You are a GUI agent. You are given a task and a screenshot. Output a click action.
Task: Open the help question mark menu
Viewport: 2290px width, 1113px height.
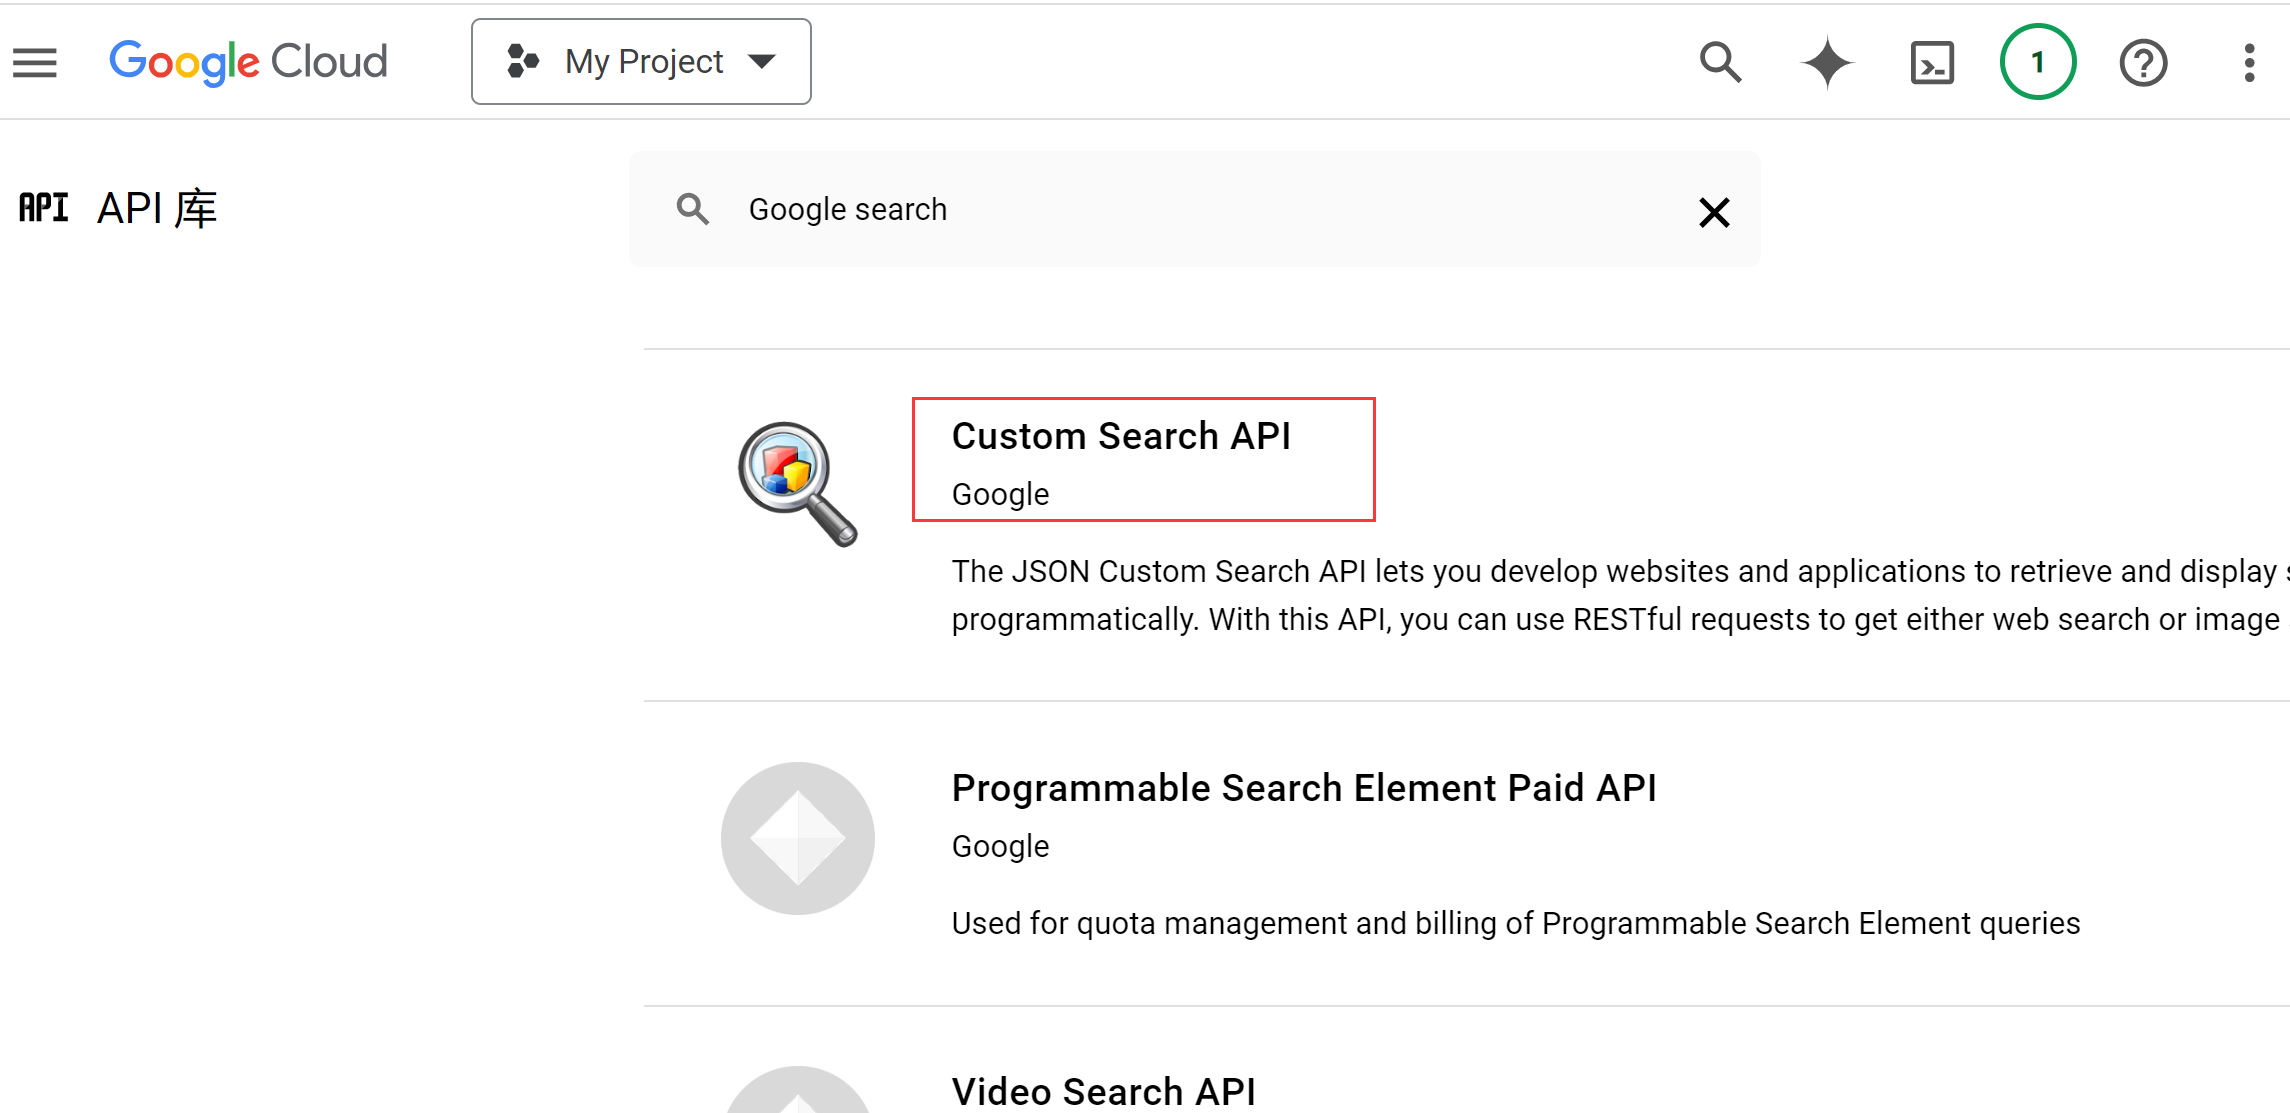click(2143, 62)
